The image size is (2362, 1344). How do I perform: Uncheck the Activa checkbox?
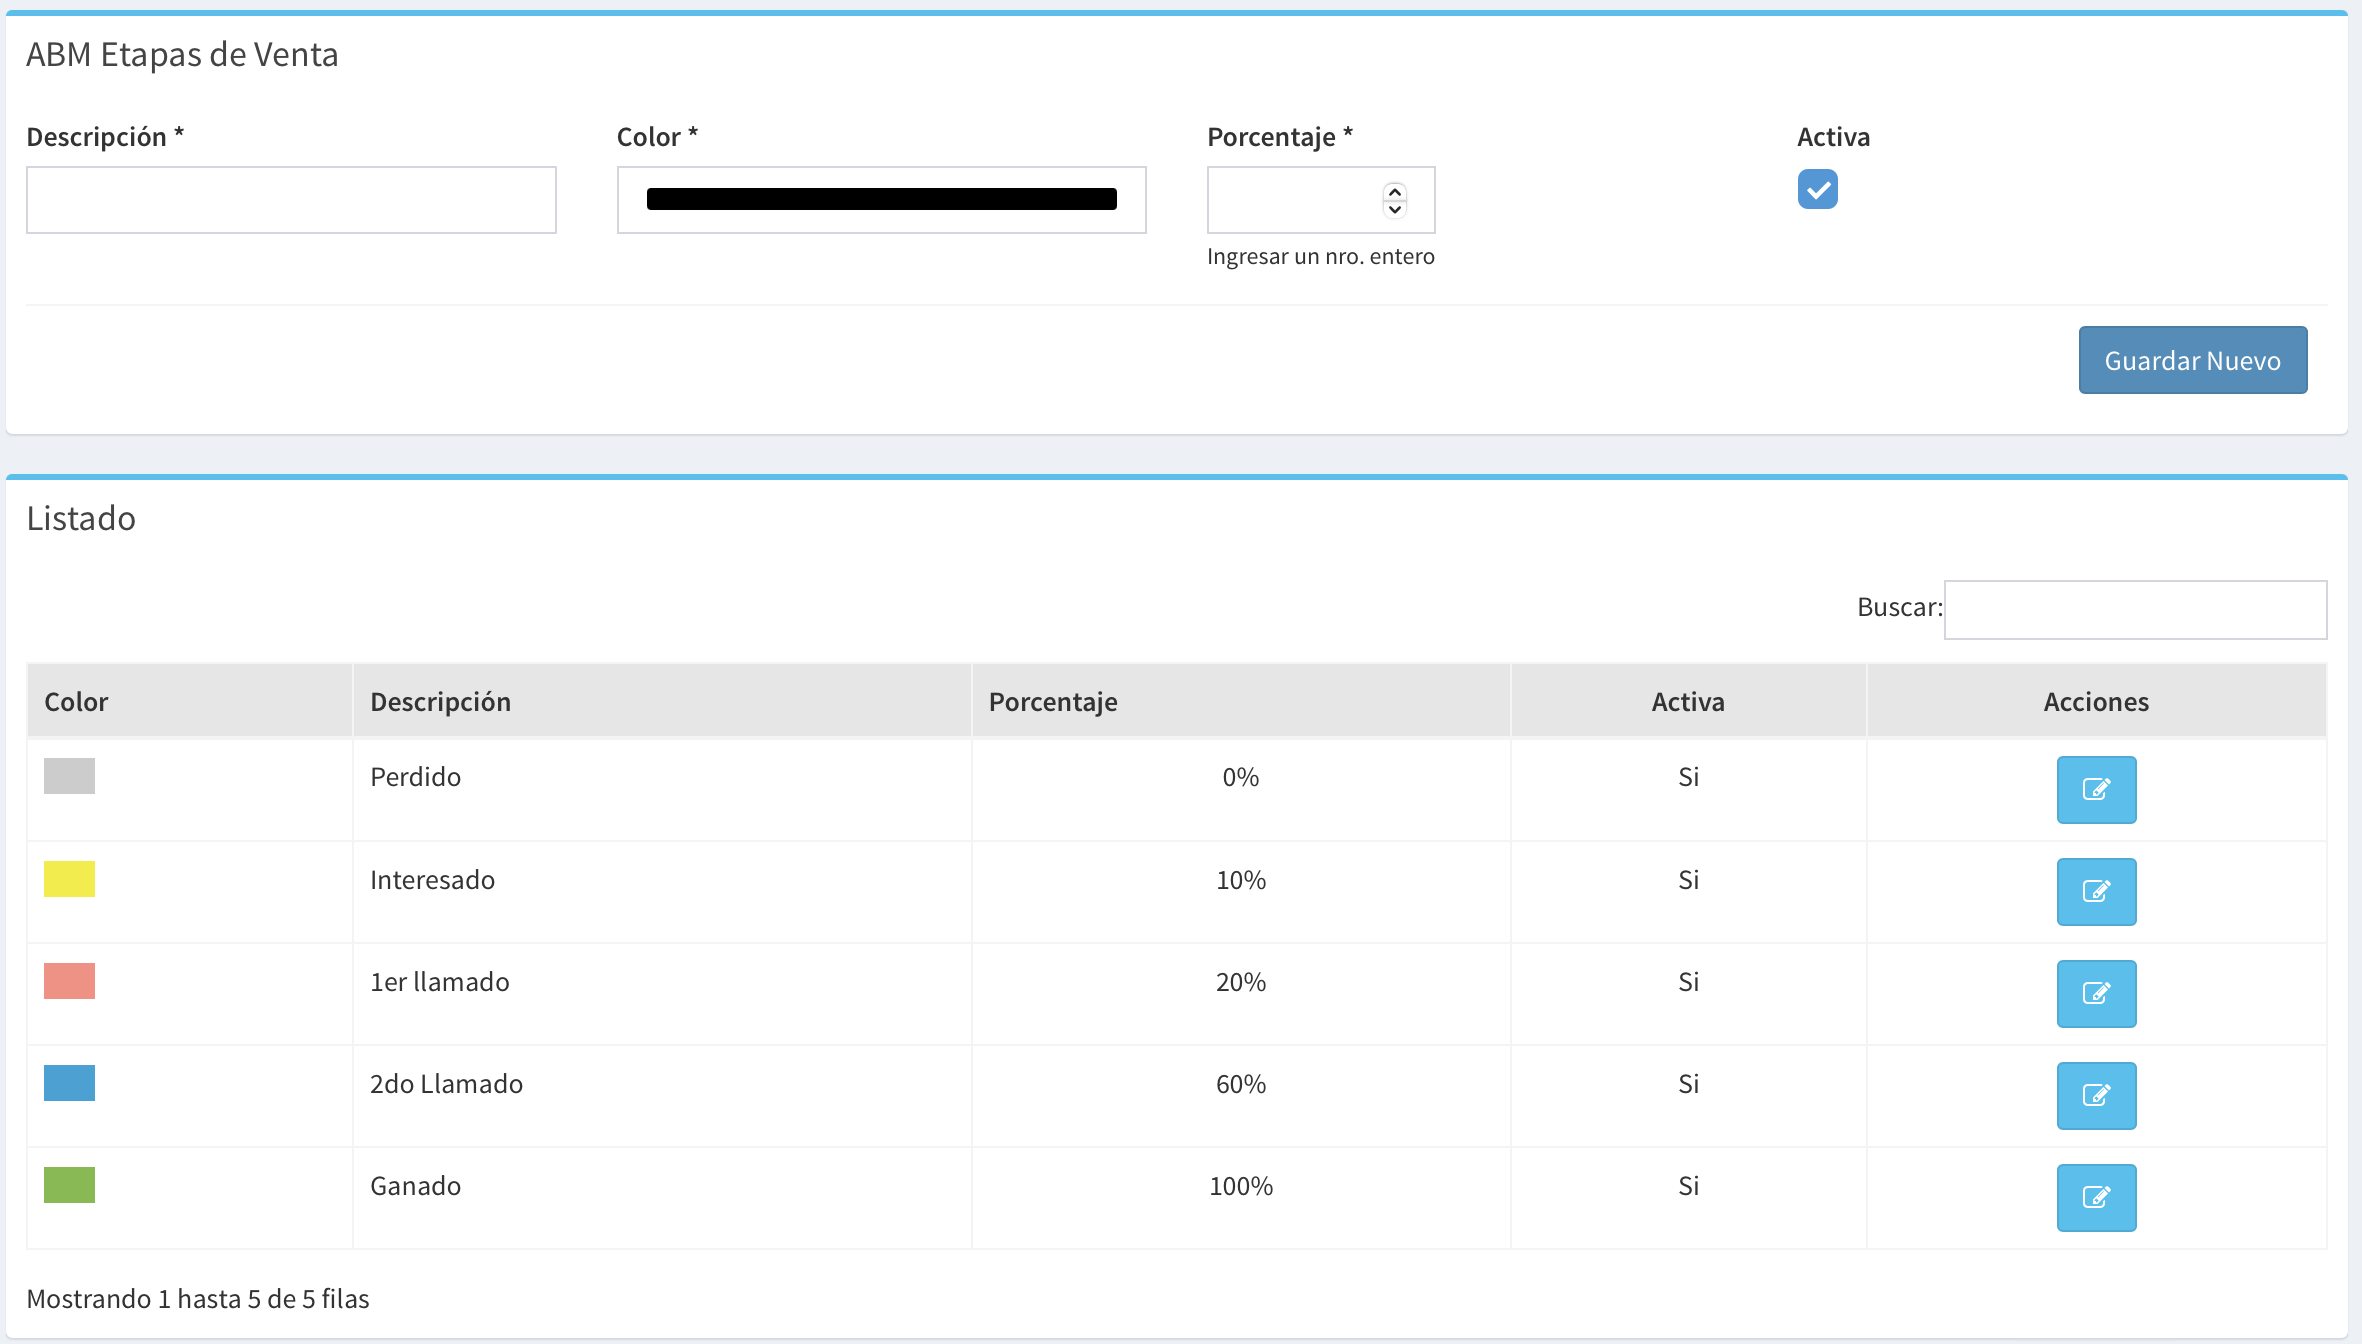(x=1817, y=189)
